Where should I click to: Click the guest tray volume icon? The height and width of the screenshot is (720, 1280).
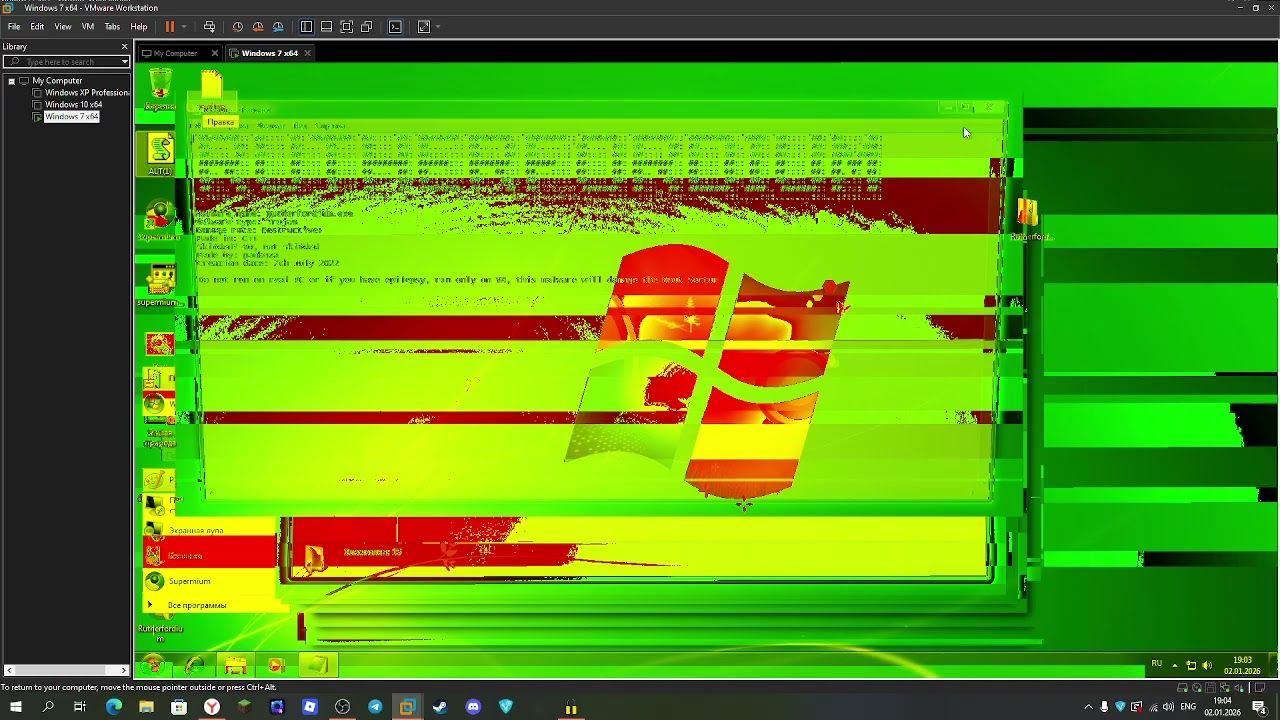click(x=1207, y=665)
